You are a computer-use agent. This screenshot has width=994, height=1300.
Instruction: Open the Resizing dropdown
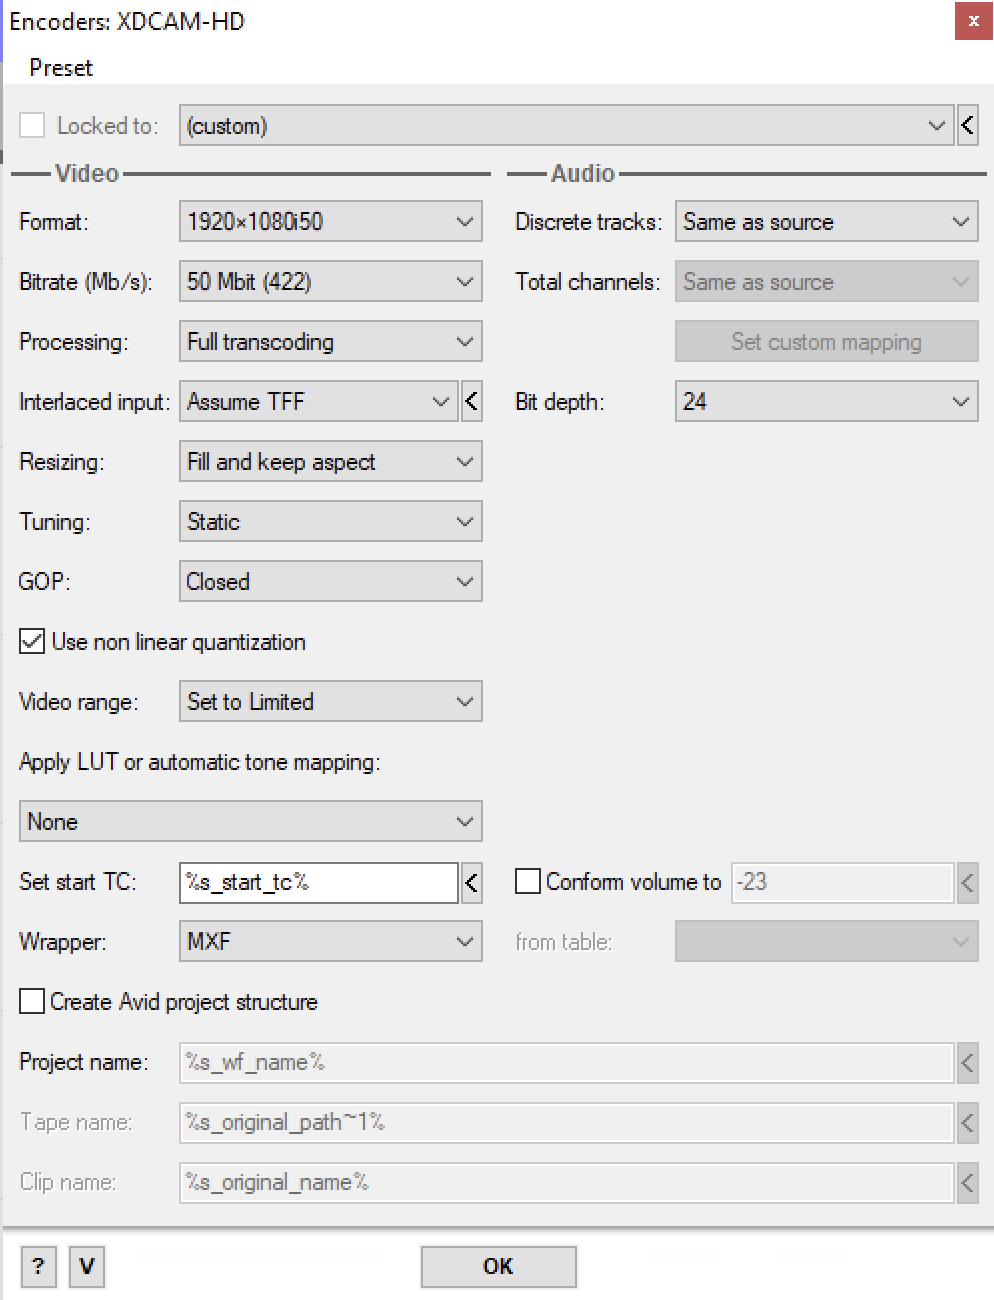coord(331,461)
